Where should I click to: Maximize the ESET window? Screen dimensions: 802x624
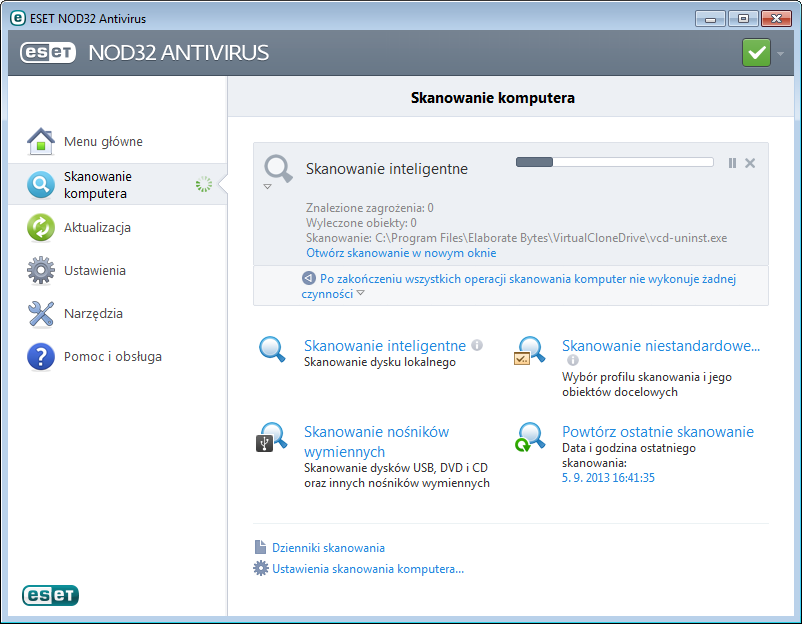[743, 19]
